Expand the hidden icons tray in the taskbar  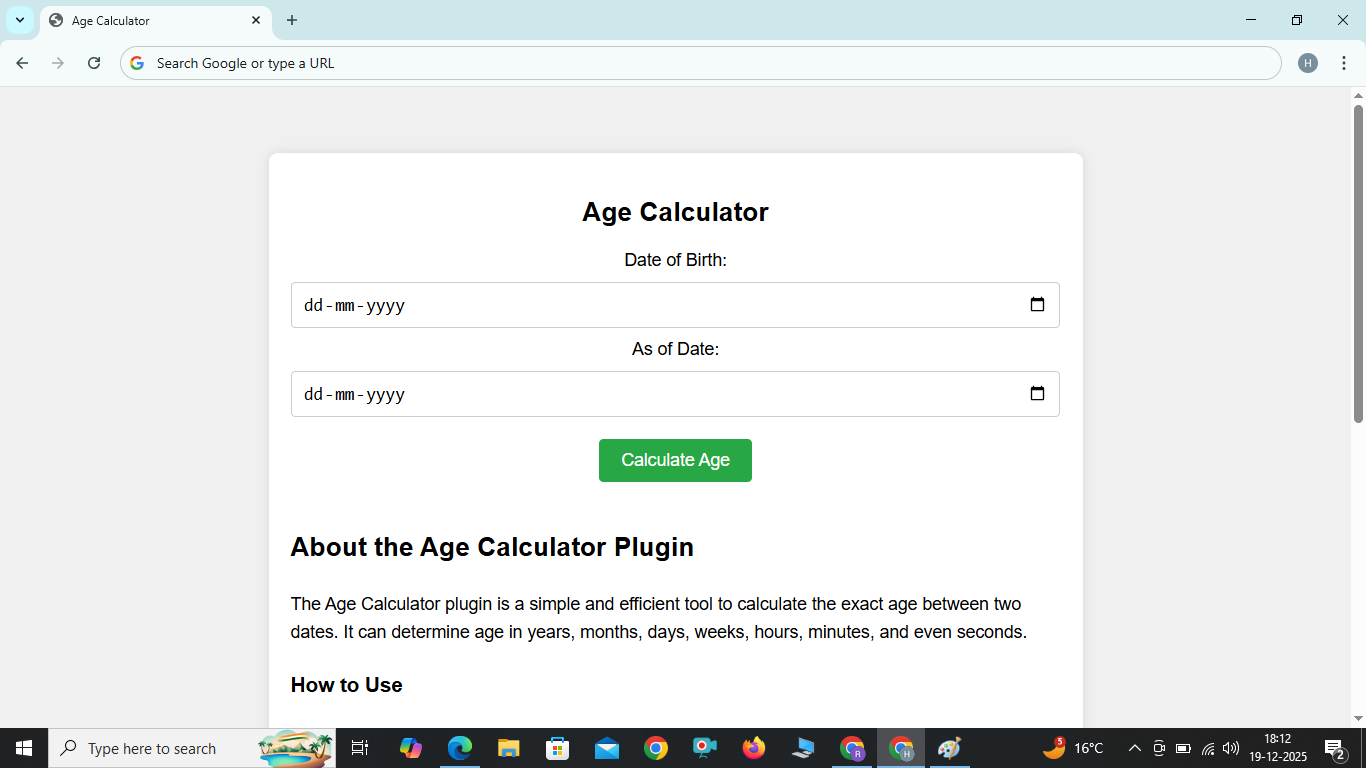1134,748
